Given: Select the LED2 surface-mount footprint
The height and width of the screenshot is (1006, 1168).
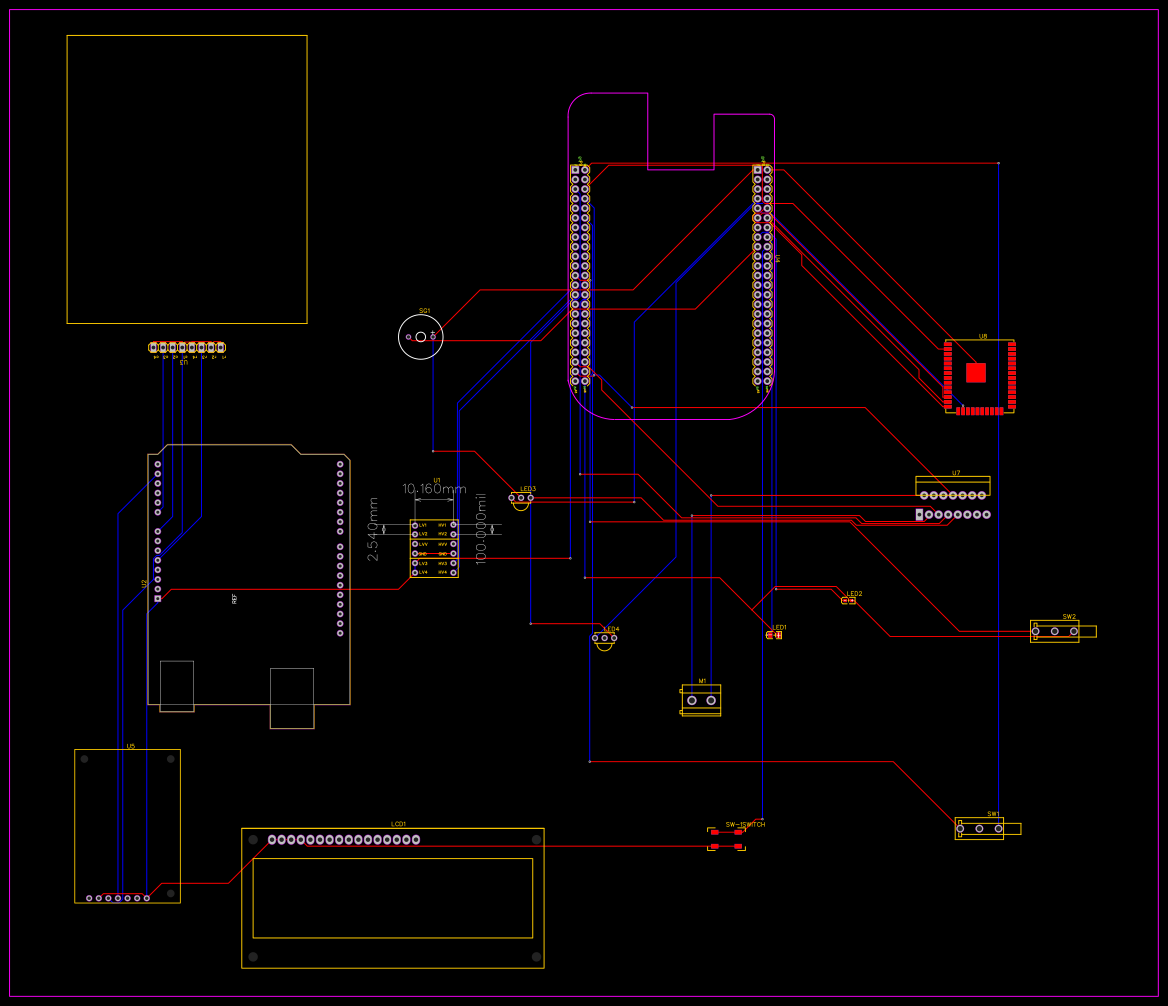Looking at the screenshot, I should point(849,601).
